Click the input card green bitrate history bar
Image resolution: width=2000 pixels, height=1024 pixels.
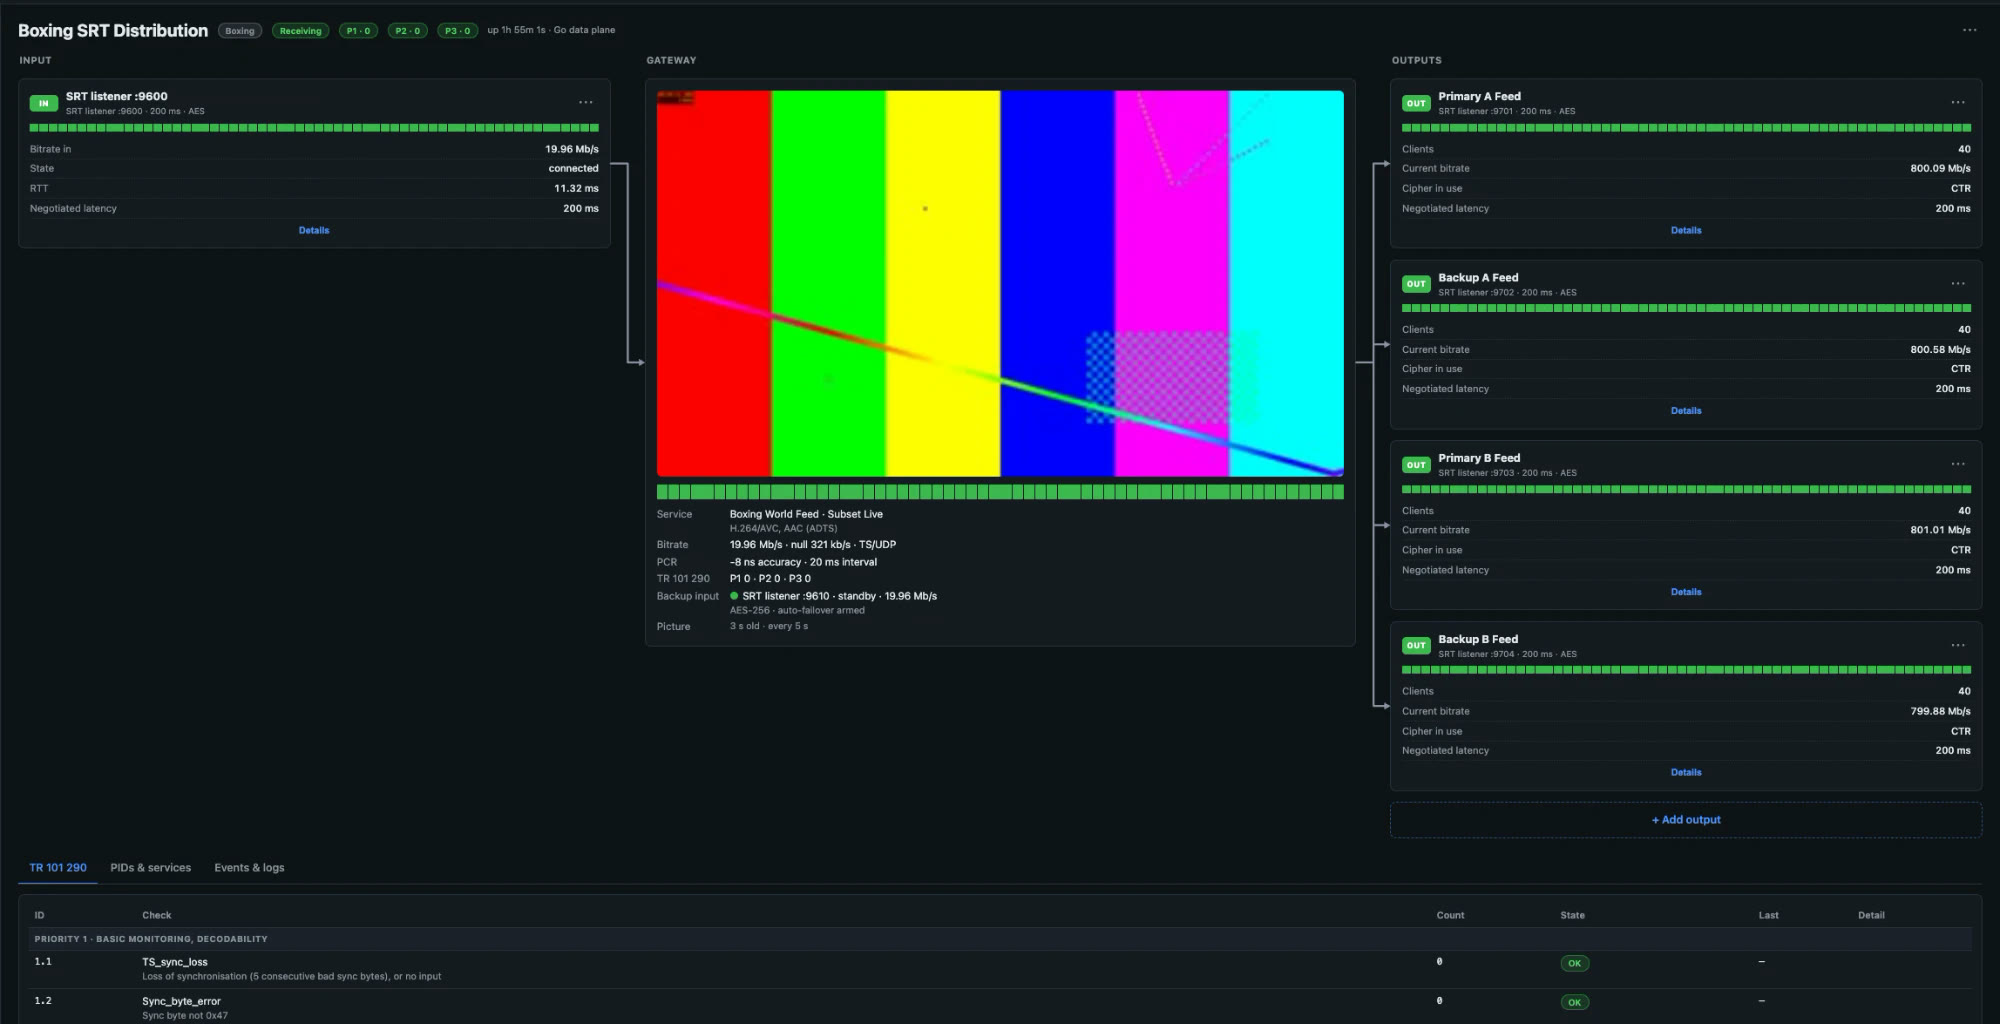pos(314,128)
